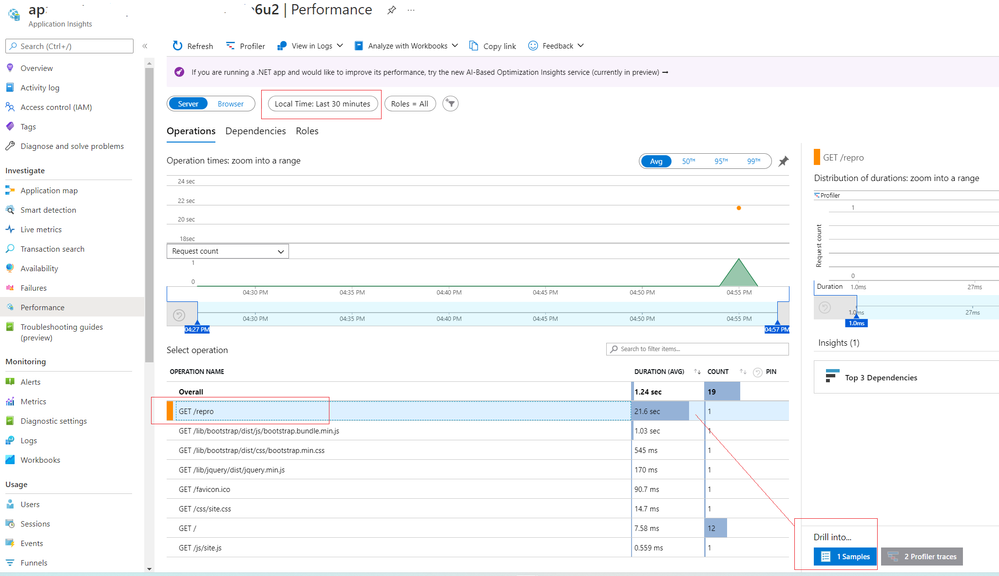Open Funnels under Usage

click(34, 563)
